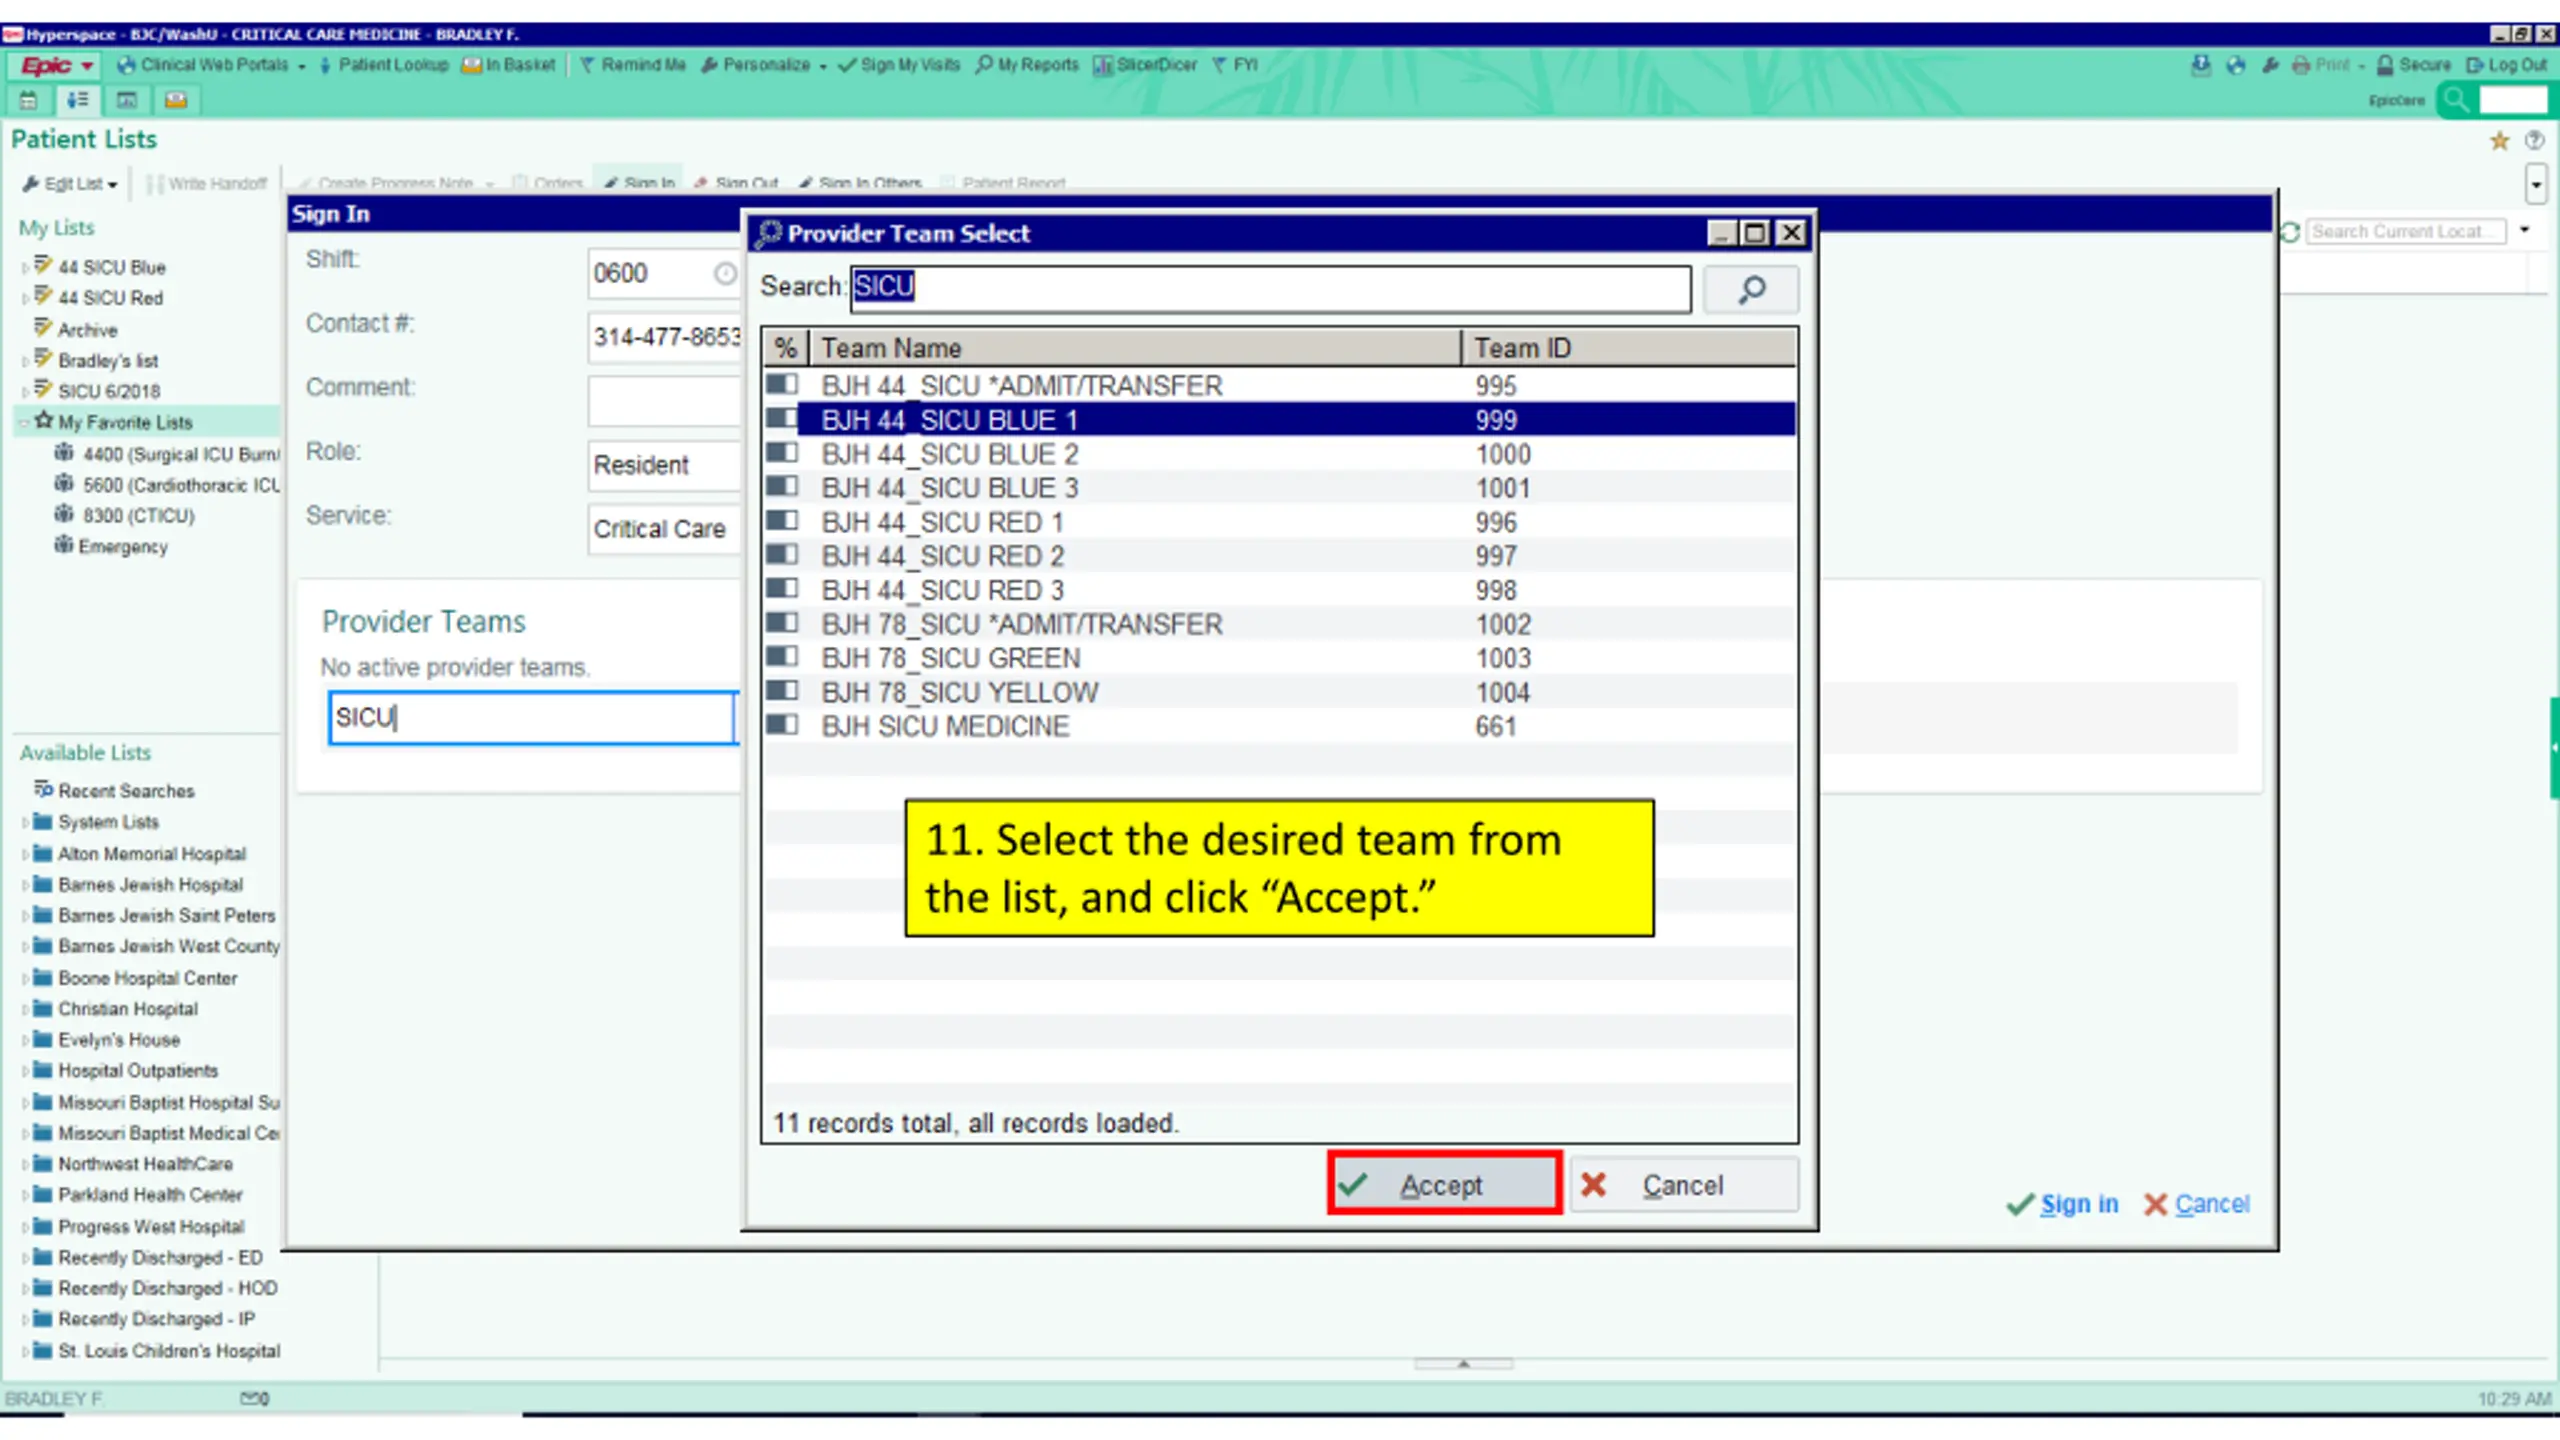Screen dimensions: 2560x1440
Task: Click the wrench icon in top-right toolbar
Action: [2270, 65]
